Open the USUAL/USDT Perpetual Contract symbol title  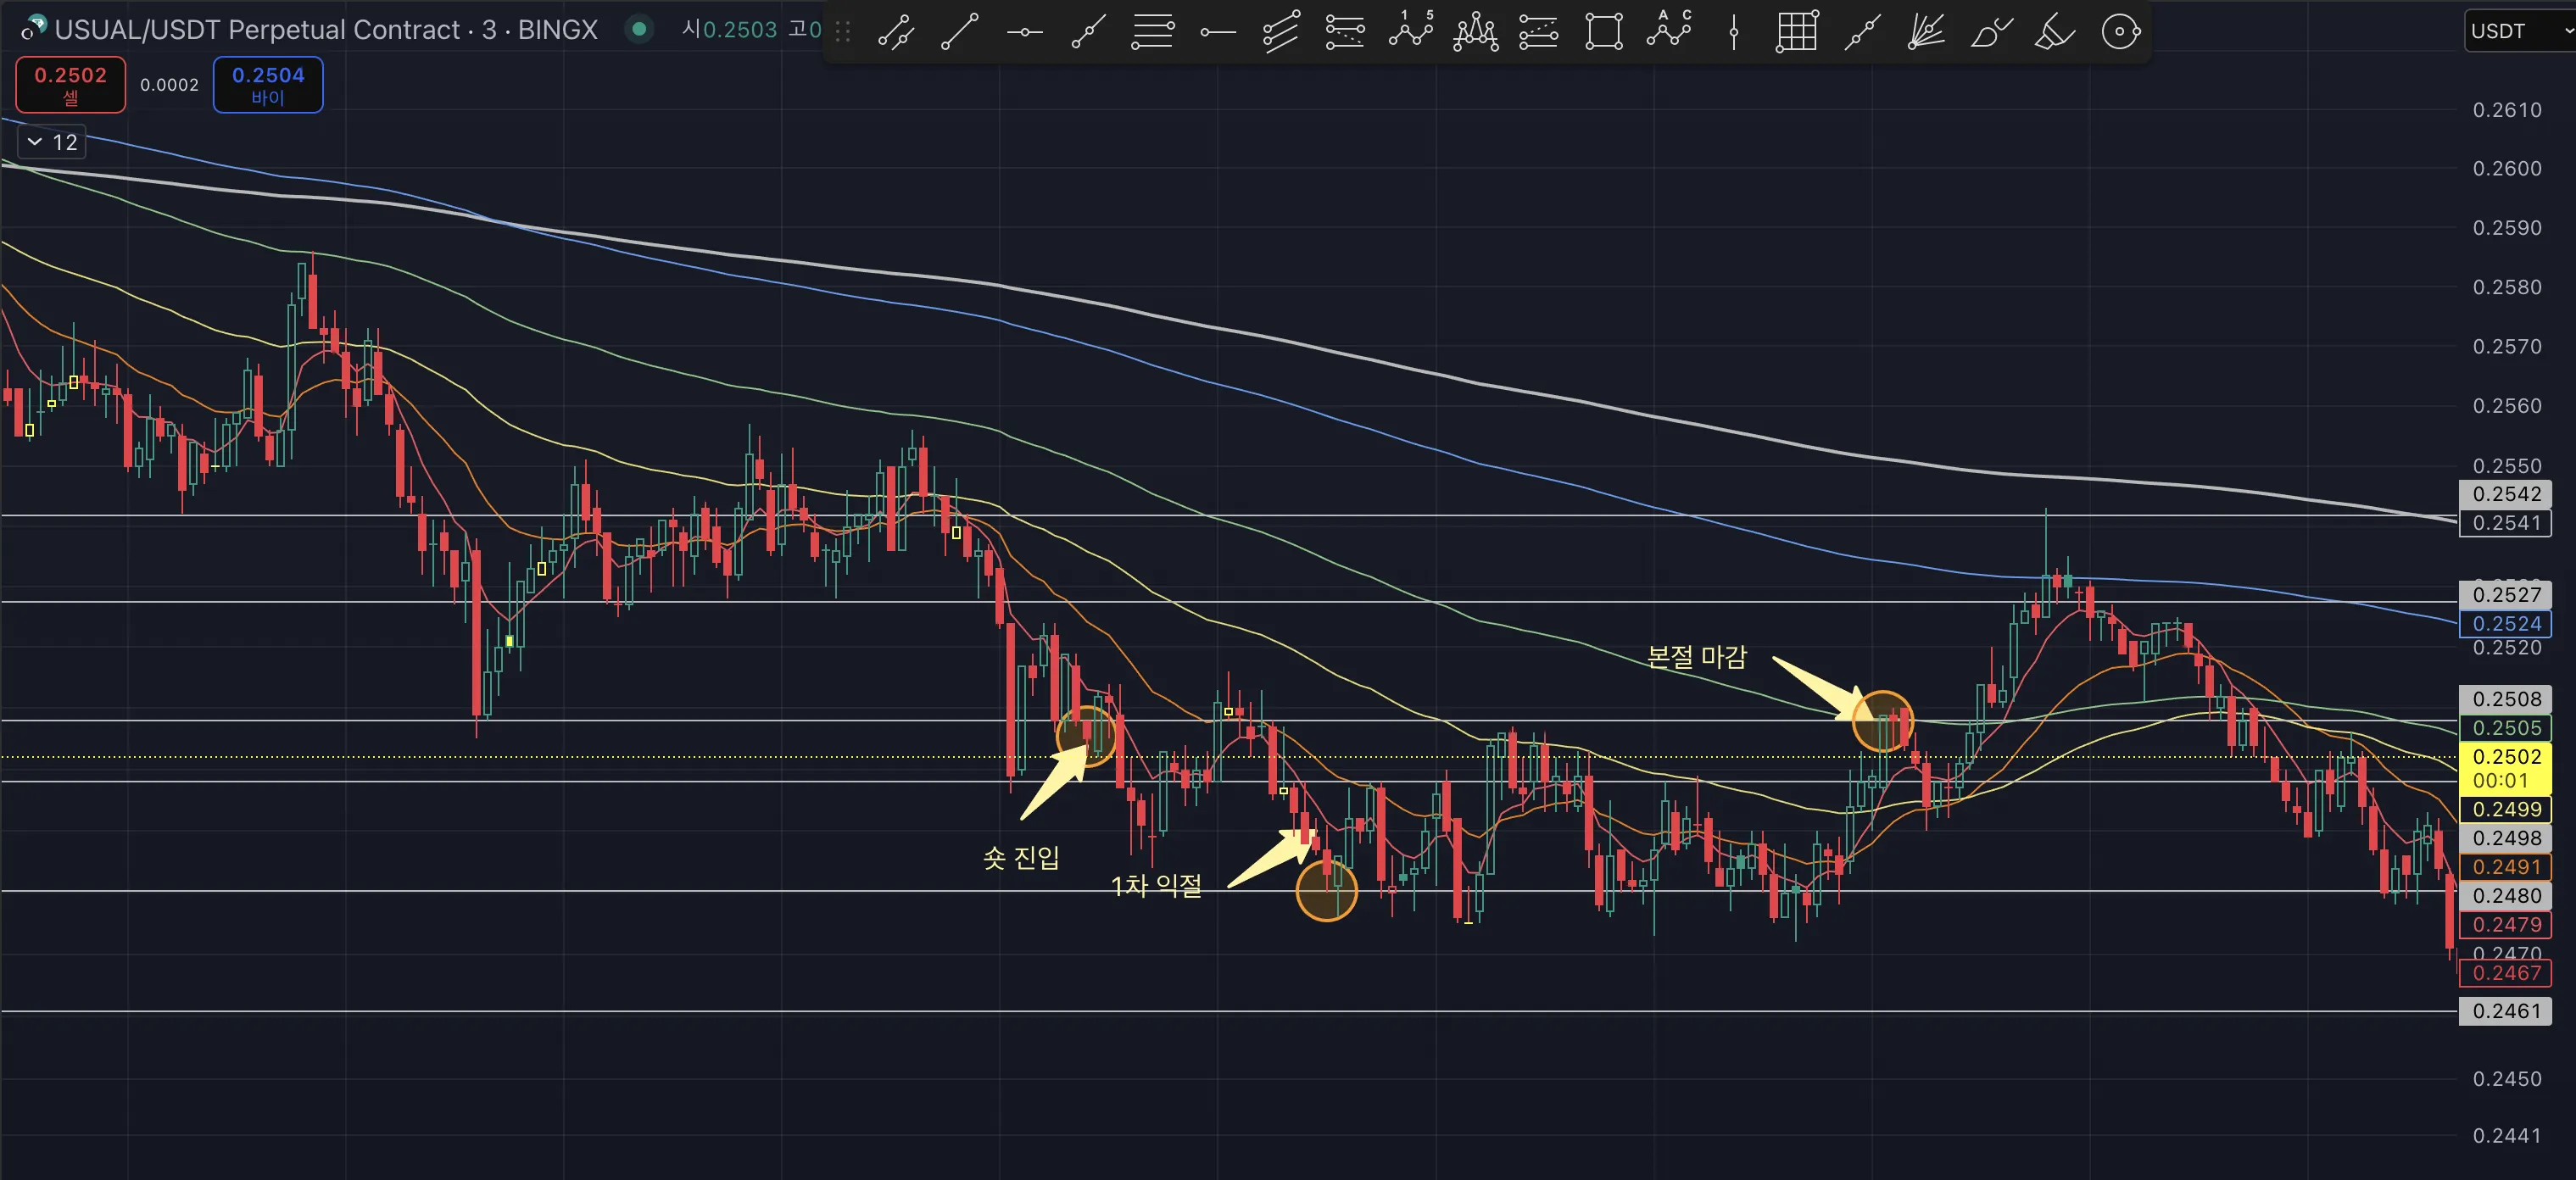[x=326, y=29]
